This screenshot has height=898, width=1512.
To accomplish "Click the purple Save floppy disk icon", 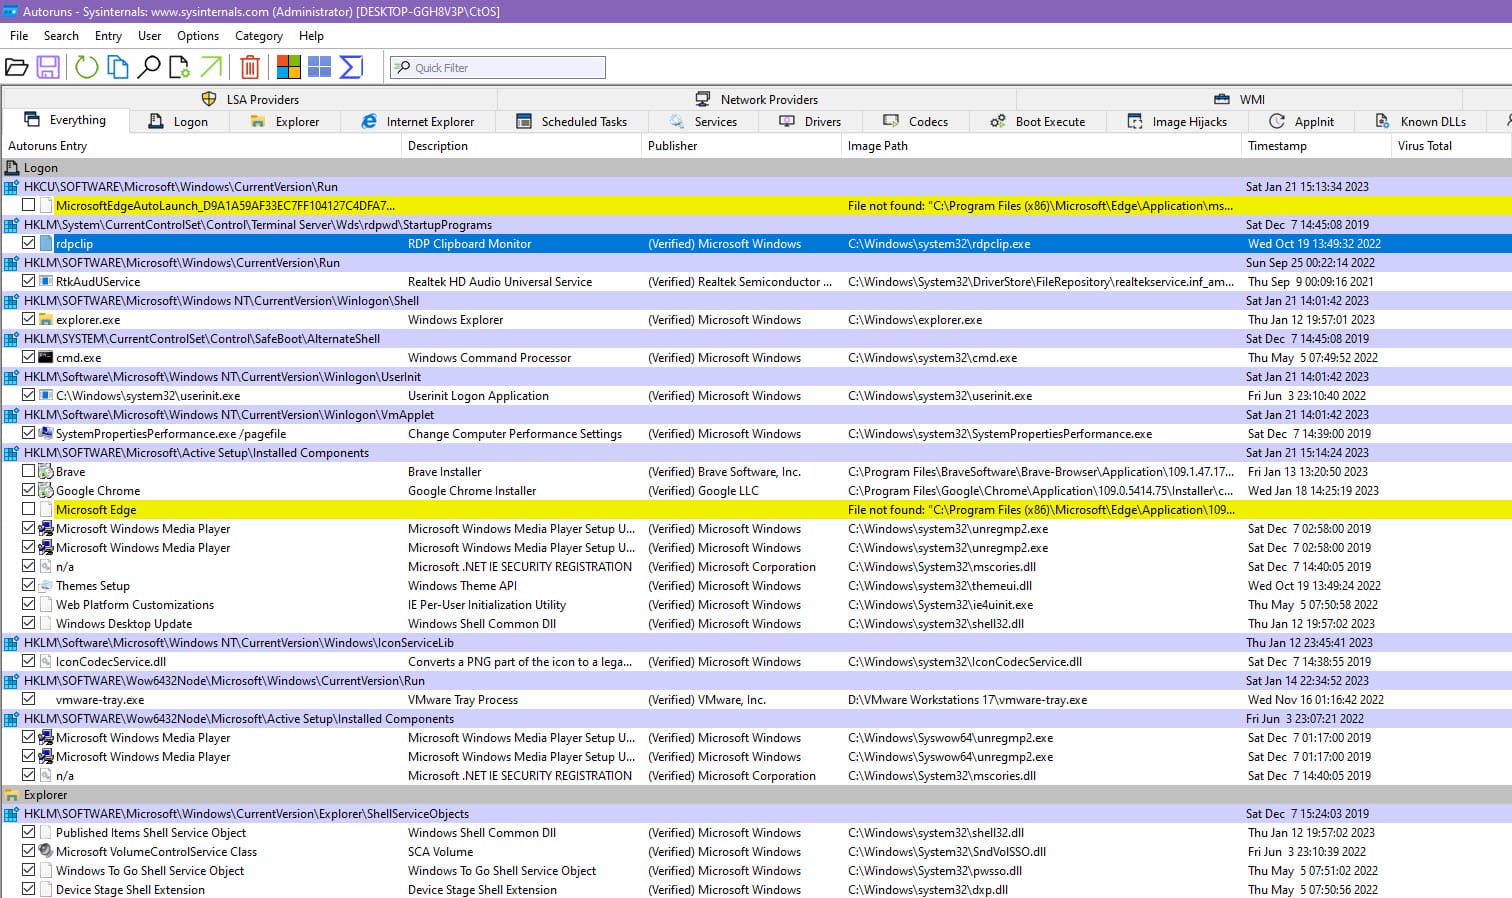I will tap(47, 67).
